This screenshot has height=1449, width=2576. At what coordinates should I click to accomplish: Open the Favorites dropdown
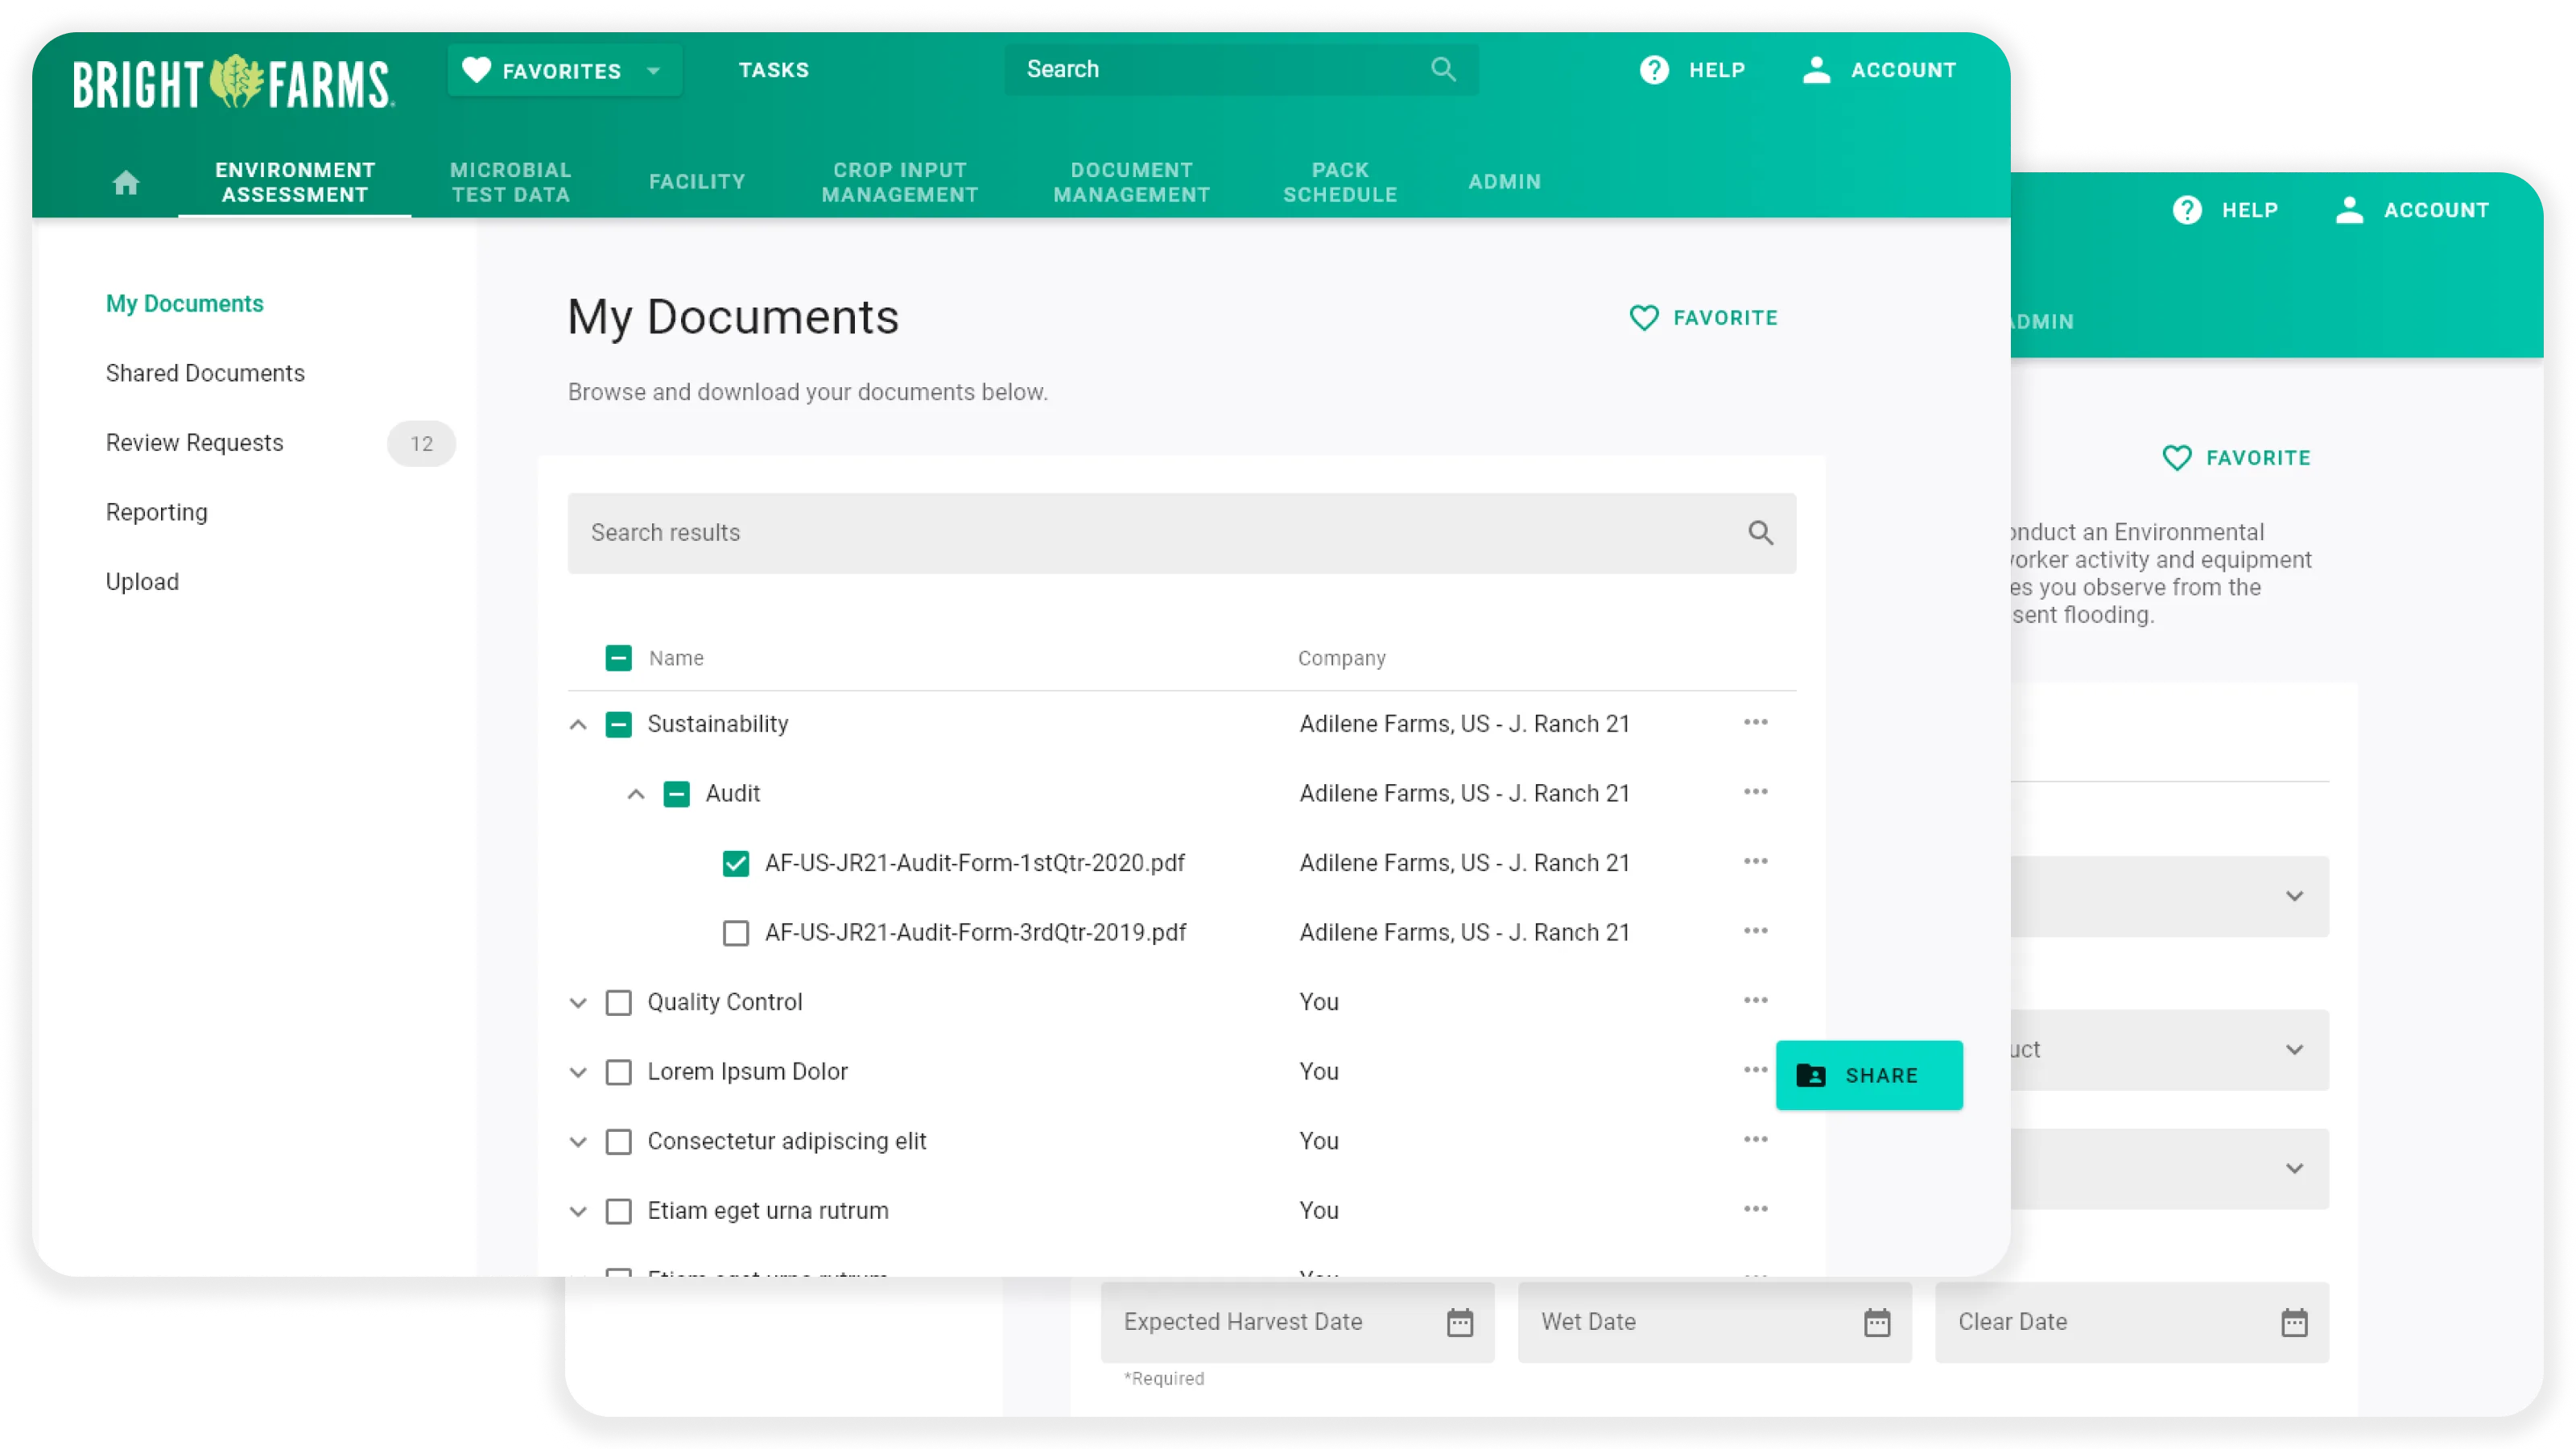[x=564, y=70]
